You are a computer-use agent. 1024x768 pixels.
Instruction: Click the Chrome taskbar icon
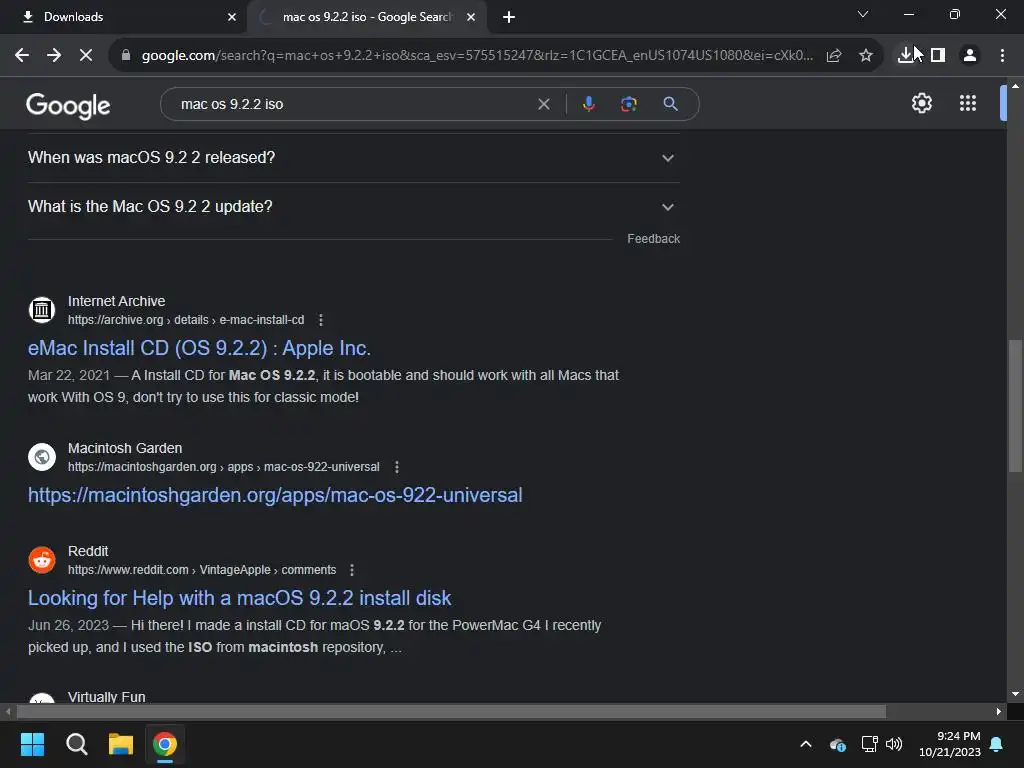point(165,744)
